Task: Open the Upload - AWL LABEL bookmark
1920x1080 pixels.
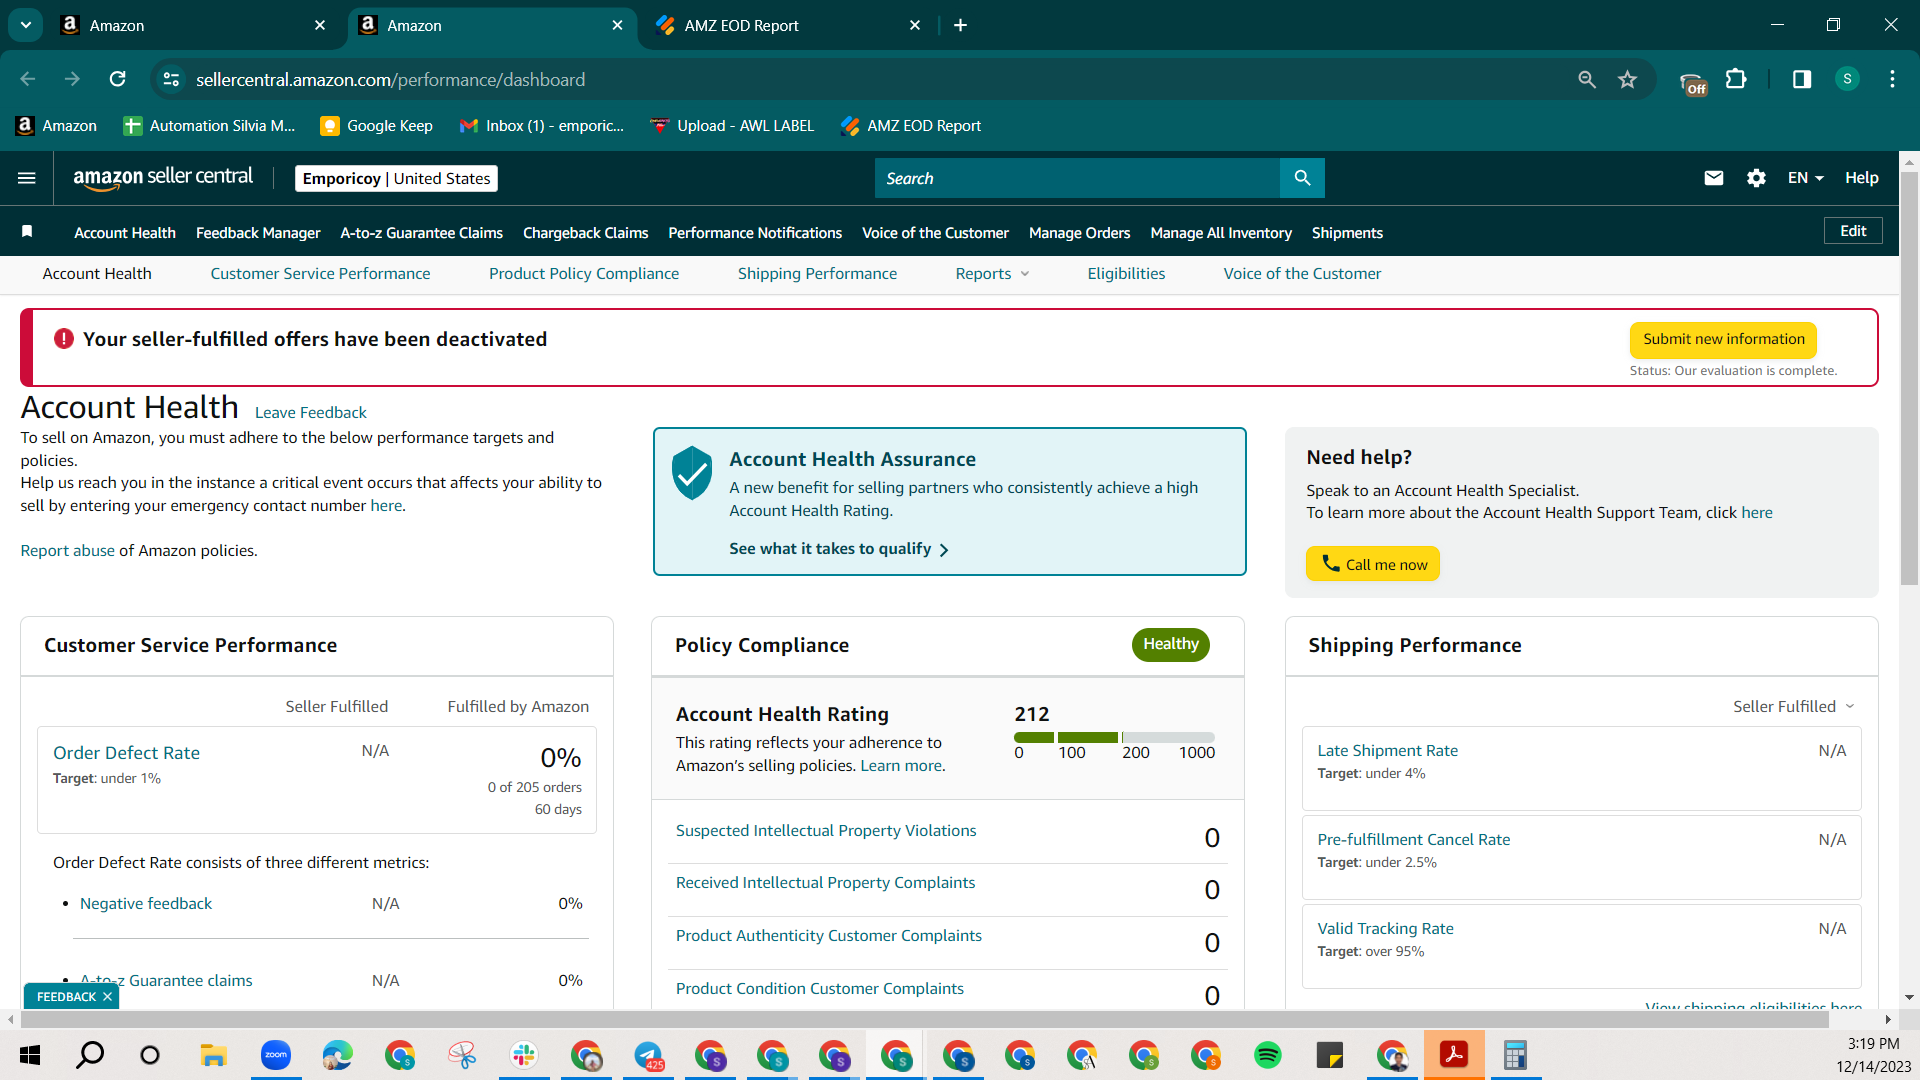Action: pos(732,126)
